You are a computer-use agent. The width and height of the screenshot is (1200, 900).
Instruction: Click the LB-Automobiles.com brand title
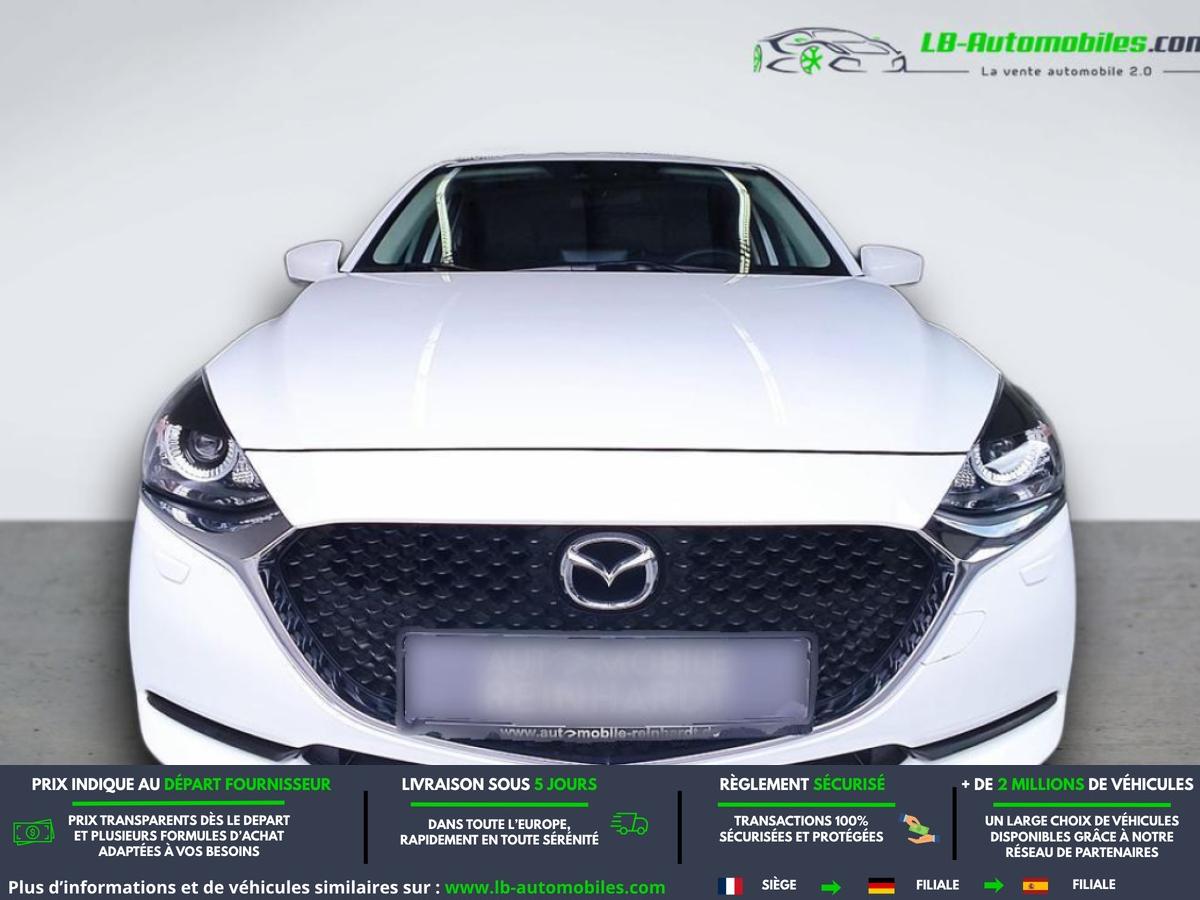coord(1059,42)
